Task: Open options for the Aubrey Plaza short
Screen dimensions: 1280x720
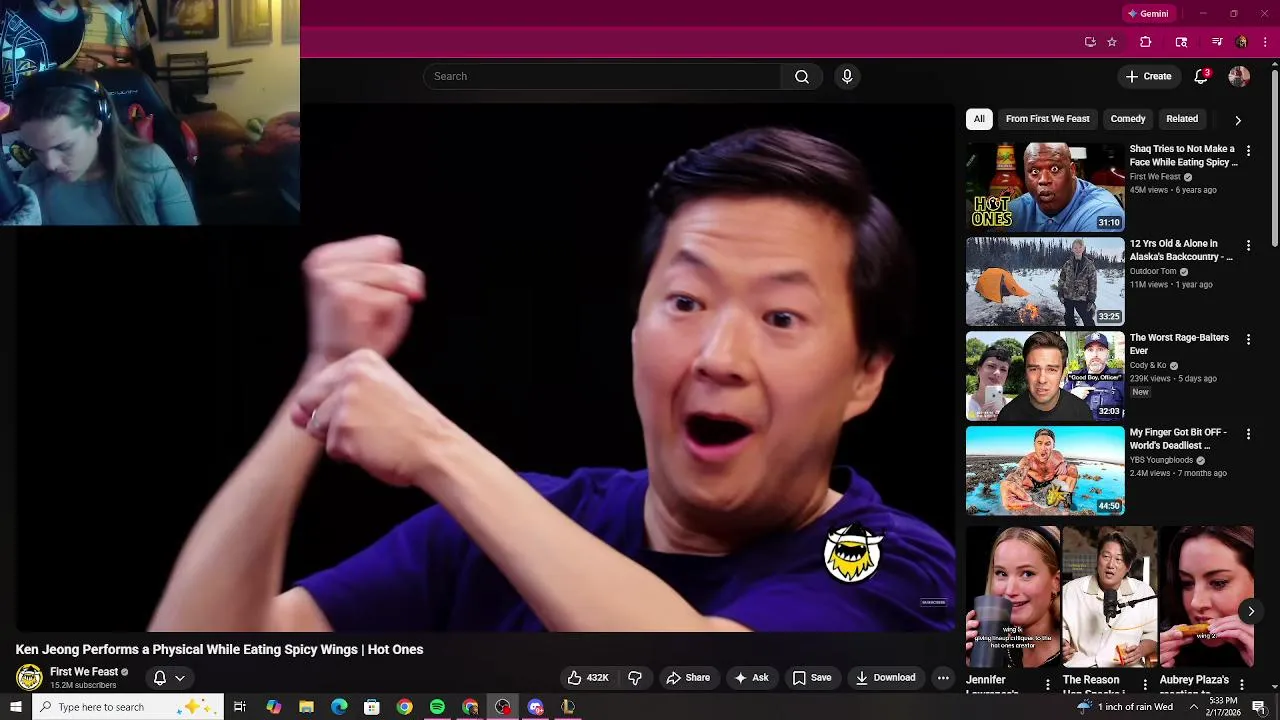Action: click(x=1242, y=685)
